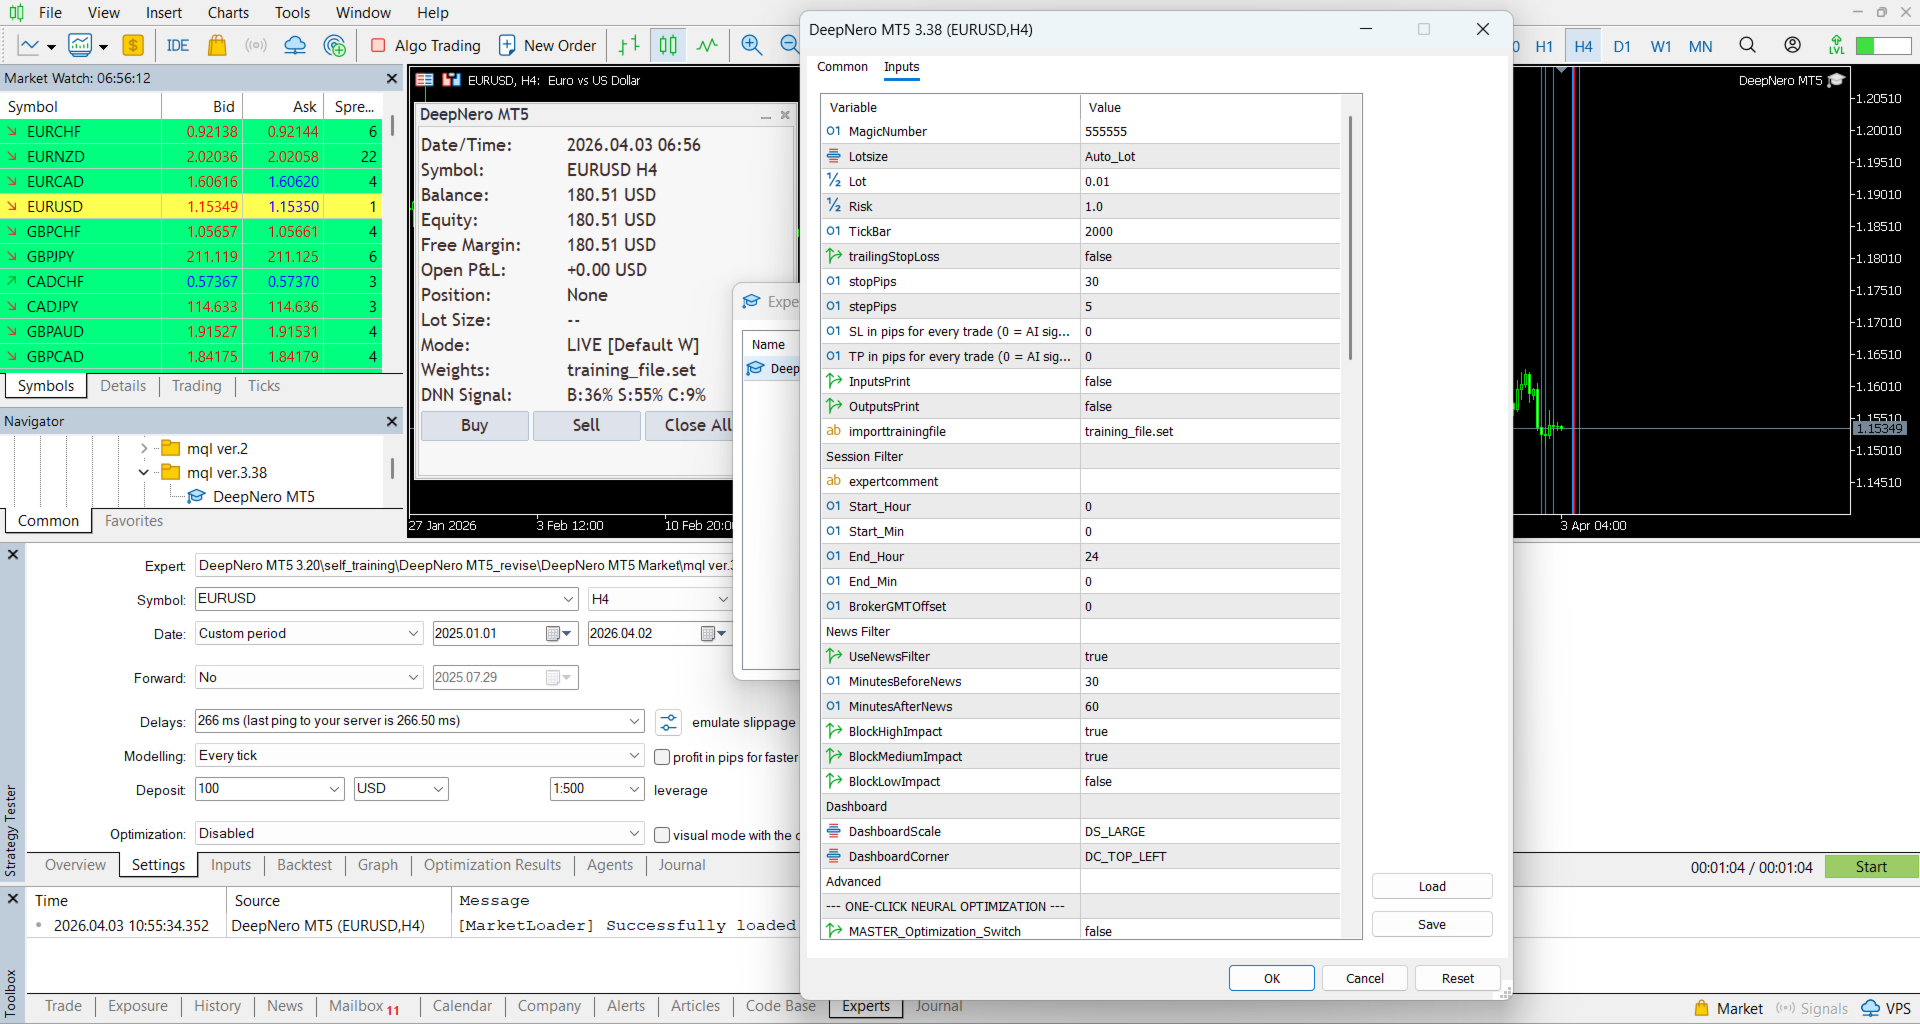Viewport: 1920px width, 1024px height.
Task: Open the MetaEditor IDE icon
Action: 178,45
